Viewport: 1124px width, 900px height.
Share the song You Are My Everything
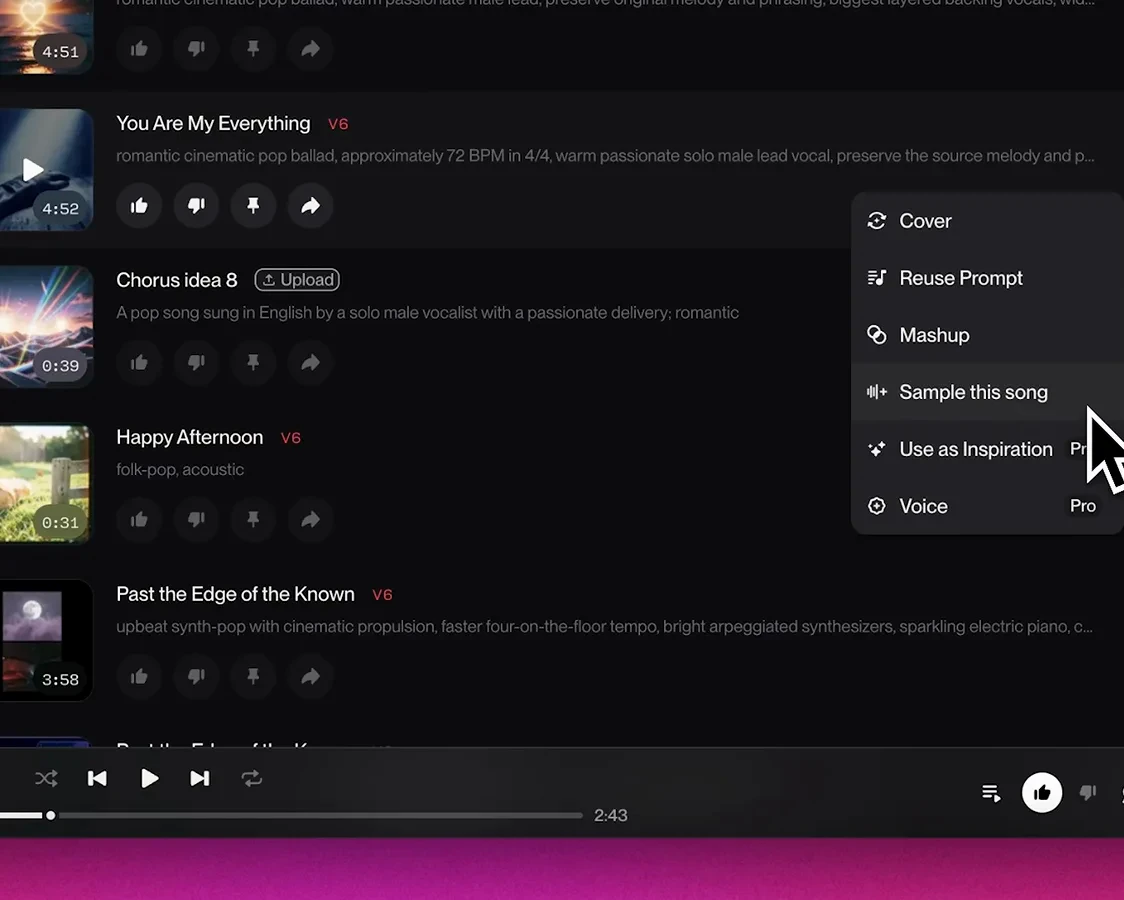[310, 206]
